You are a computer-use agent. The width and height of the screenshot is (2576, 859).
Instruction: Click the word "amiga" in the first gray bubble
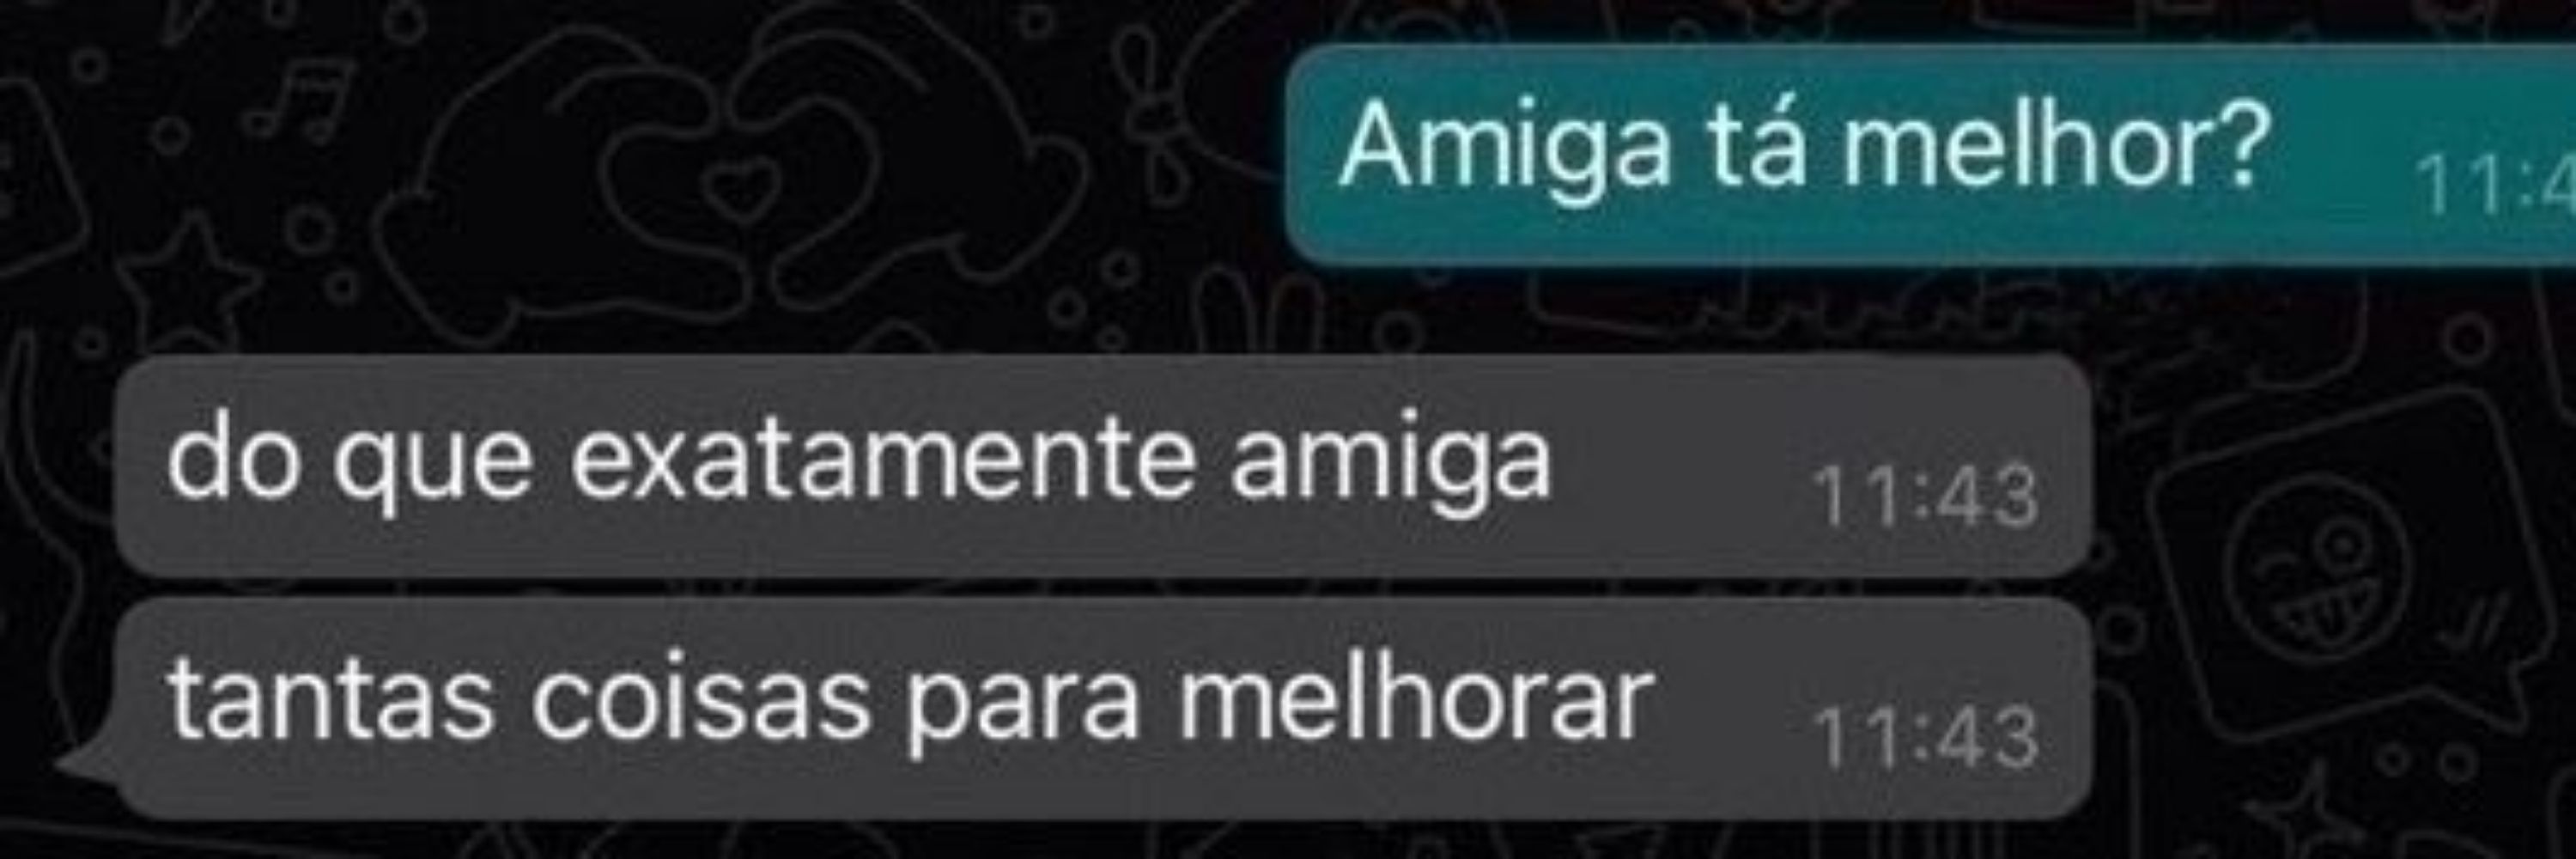[x=1390, y=465]
